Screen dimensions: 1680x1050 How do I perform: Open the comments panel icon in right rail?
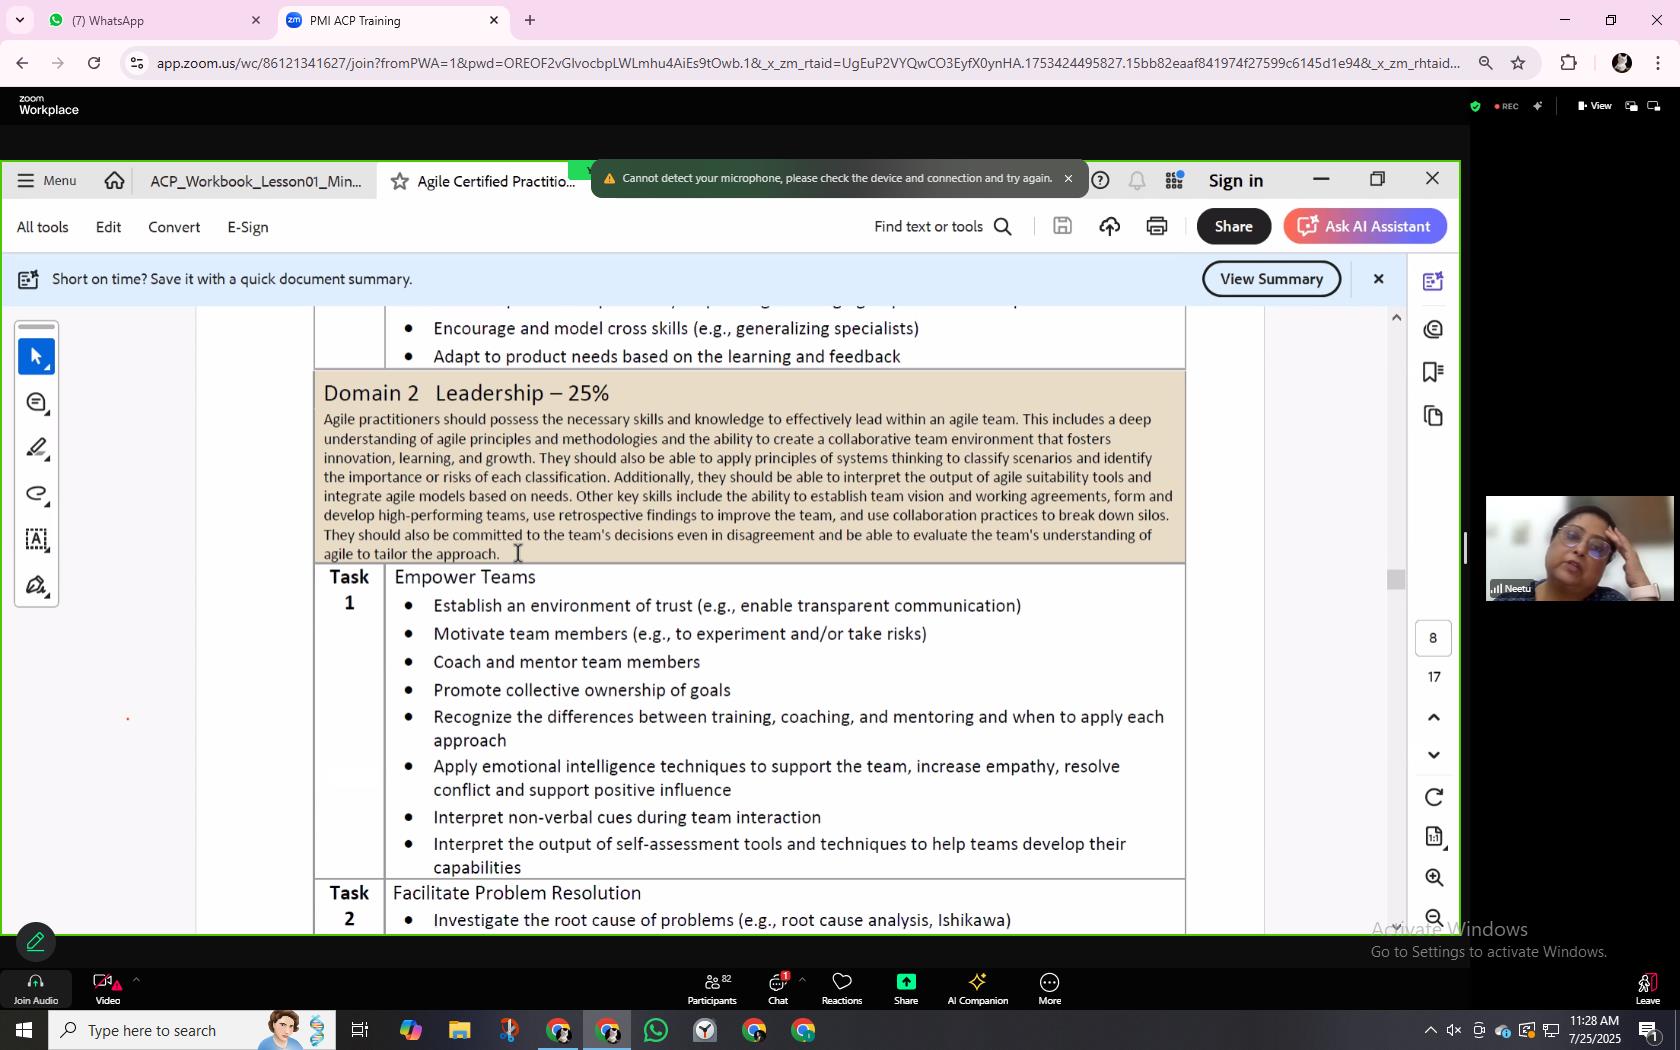tap(1433, 329)
